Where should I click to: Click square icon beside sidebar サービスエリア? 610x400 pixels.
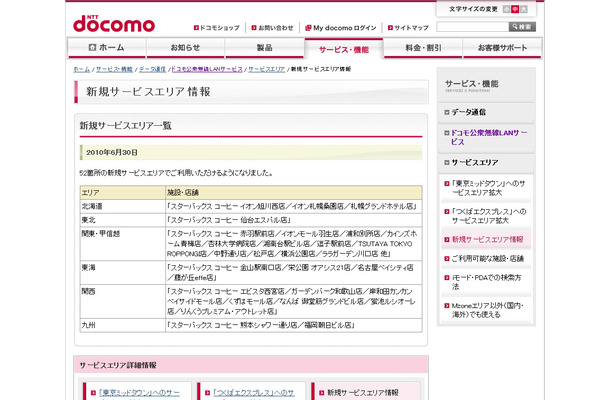447,163
